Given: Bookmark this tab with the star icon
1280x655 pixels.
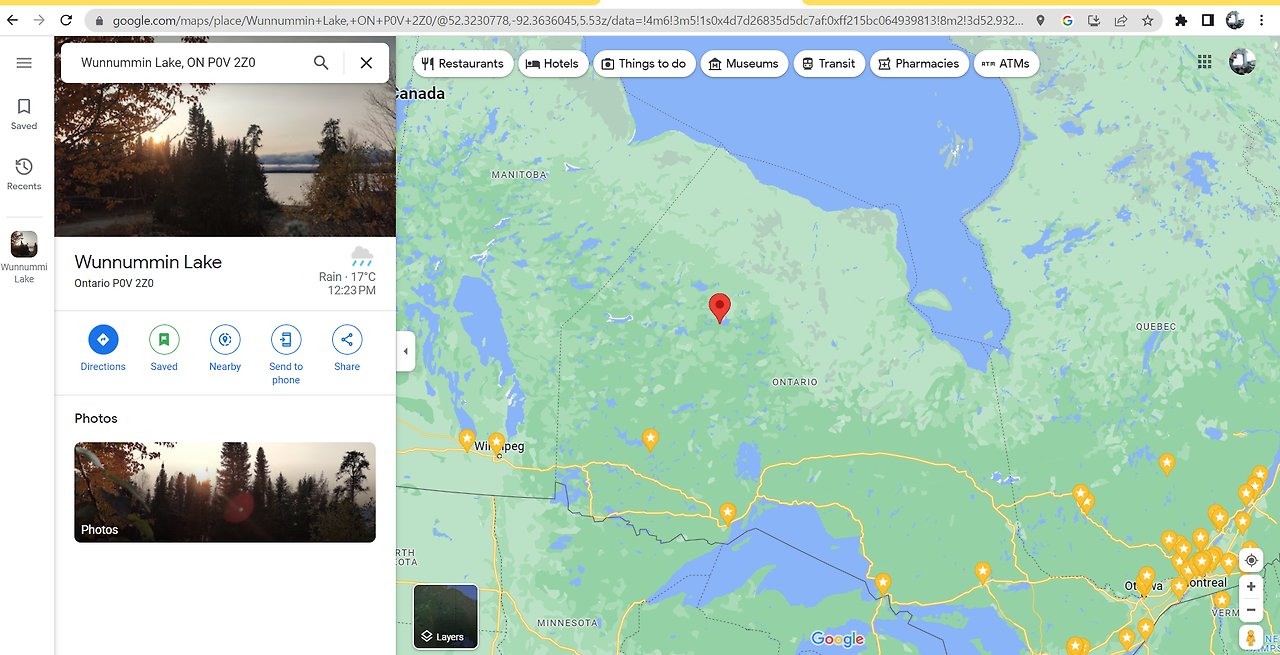Looking at the screenshot, I should click(1147, 20).
